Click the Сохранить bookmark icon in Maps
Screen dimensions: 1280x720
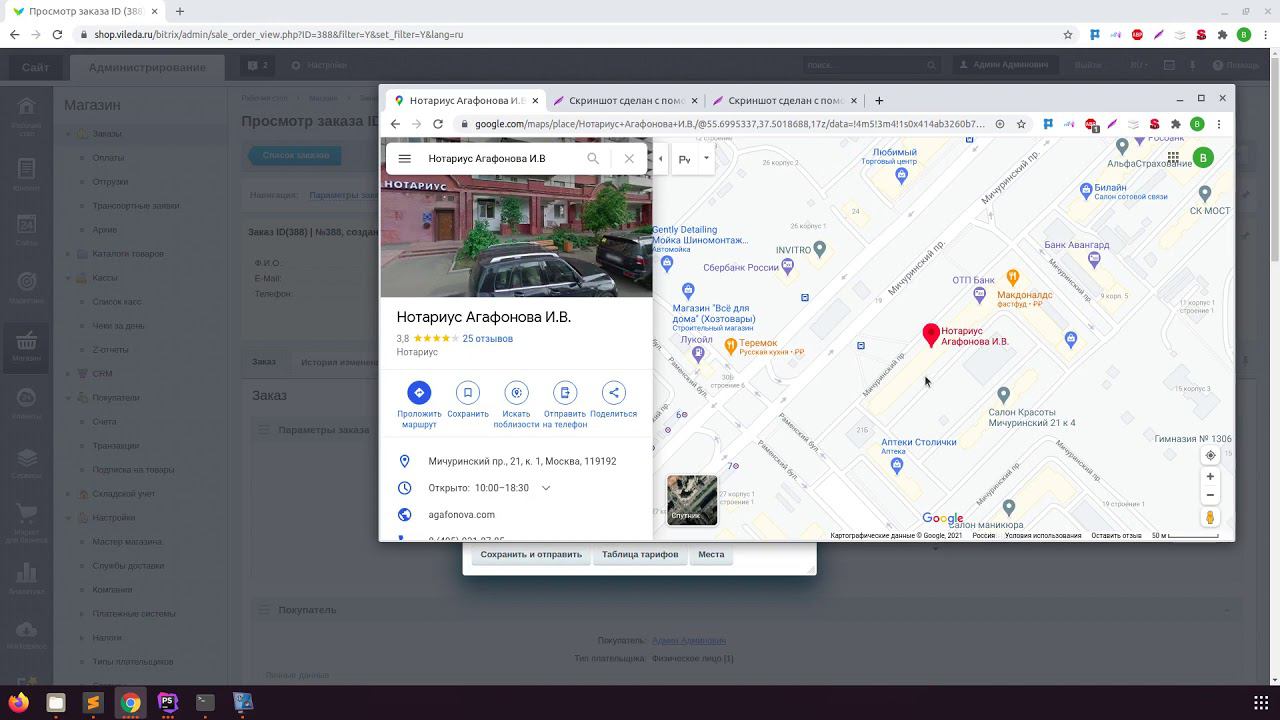(x=467, y=393)
